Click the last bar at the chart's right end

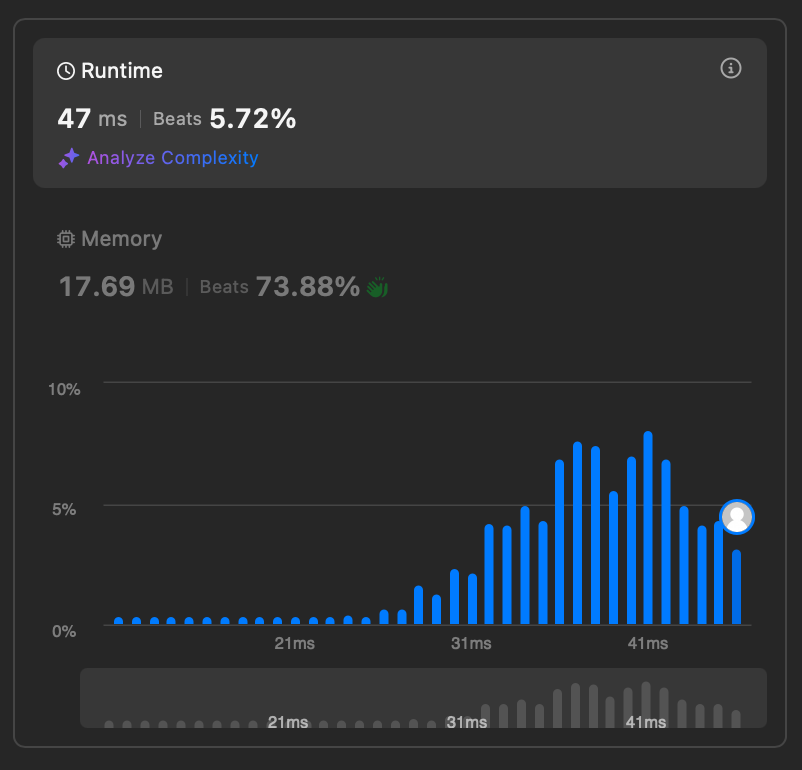(737, 587)
